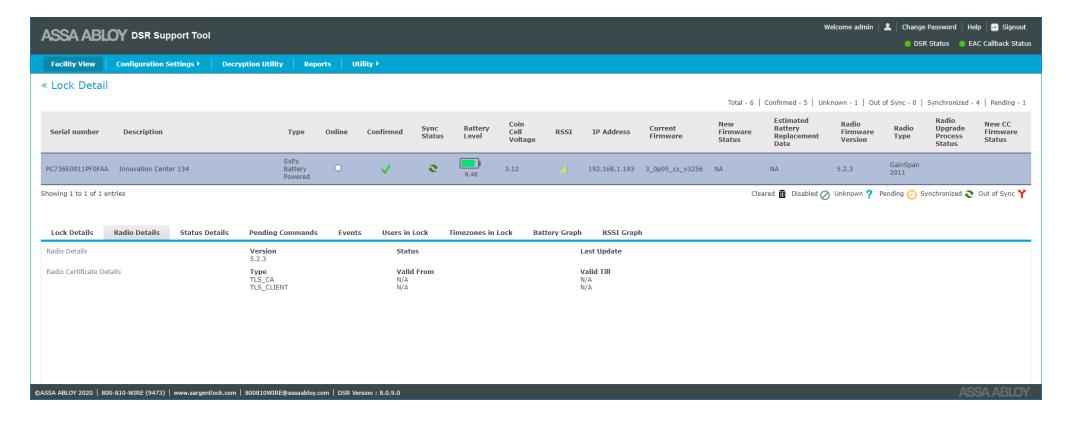
Task: Click the Showing 1 to 1 of 1 entries text
Action: click(83, 194)
